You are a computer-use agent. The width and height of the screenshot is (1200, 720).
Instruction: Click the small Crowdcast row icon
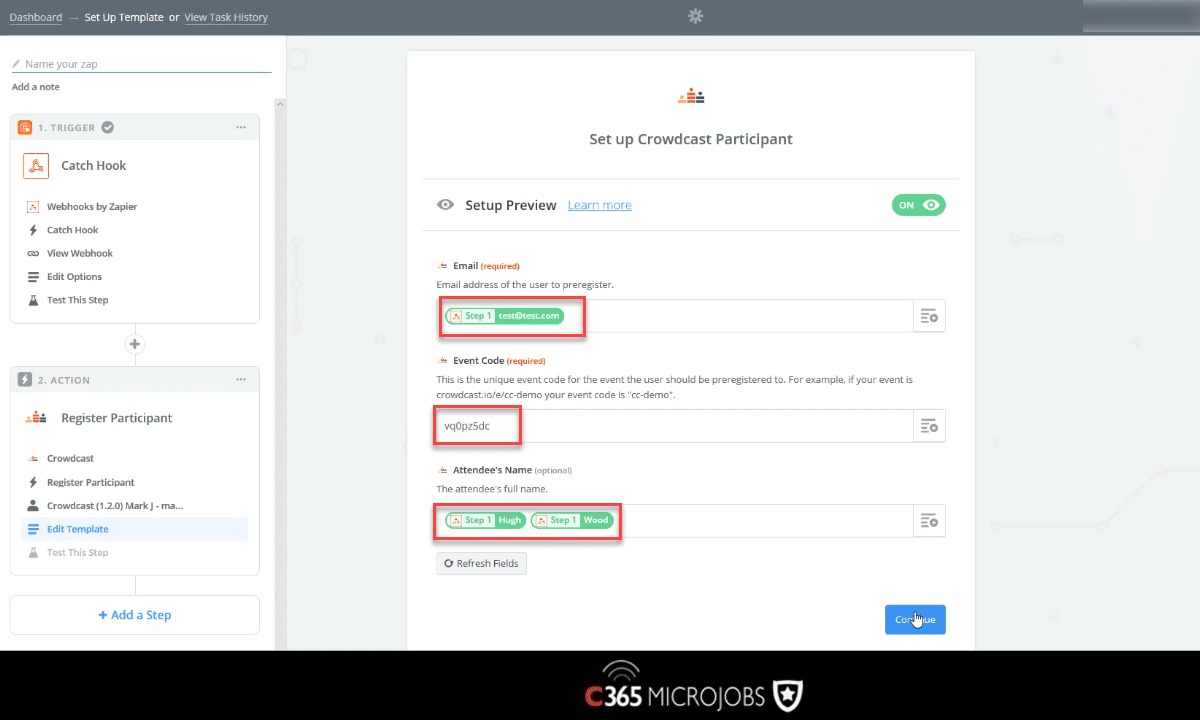[x=33, y=458]
